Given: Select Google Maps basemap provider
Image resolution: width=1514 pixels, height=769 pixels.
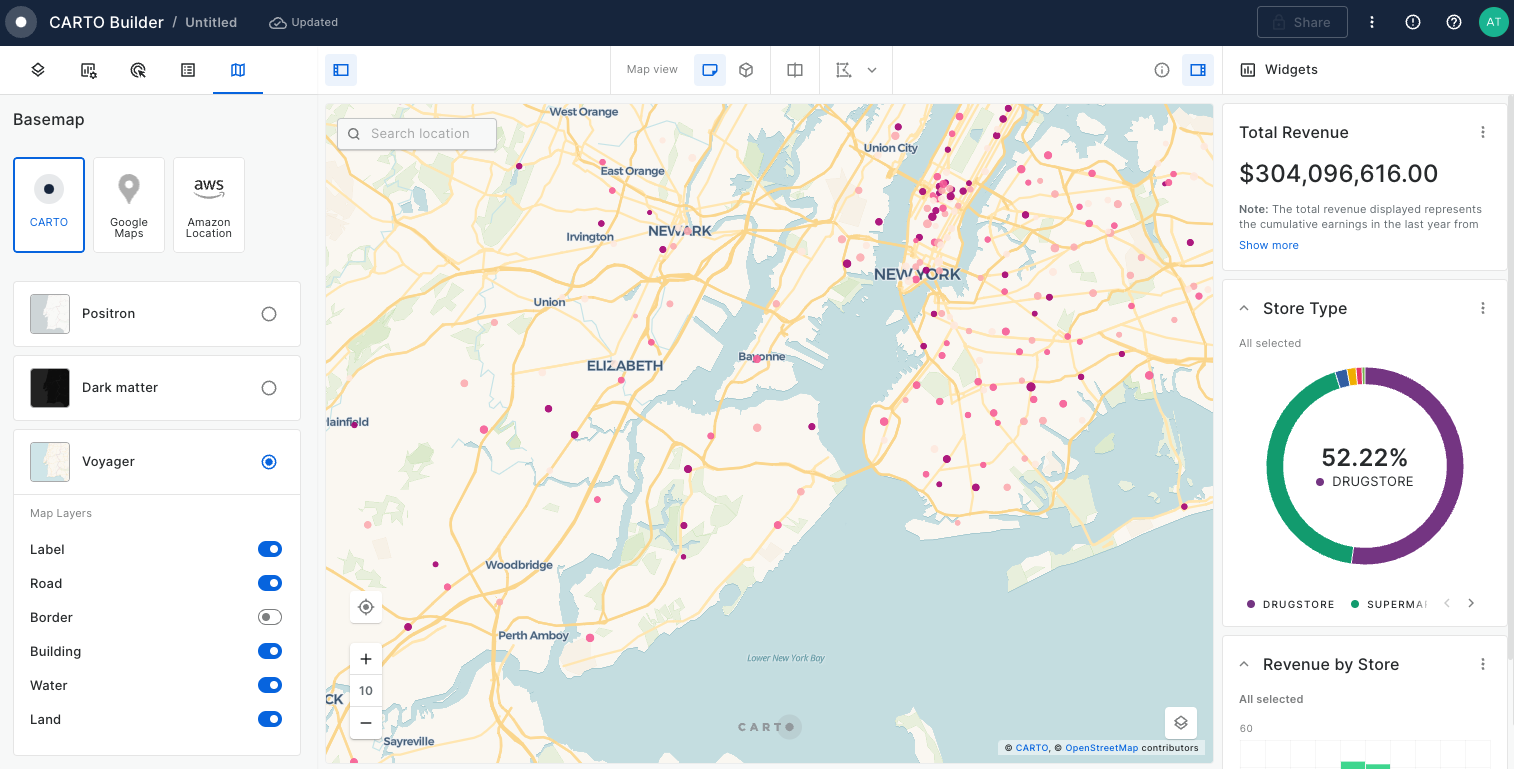Looking at the screenshot, I should (x=129, y=205).
